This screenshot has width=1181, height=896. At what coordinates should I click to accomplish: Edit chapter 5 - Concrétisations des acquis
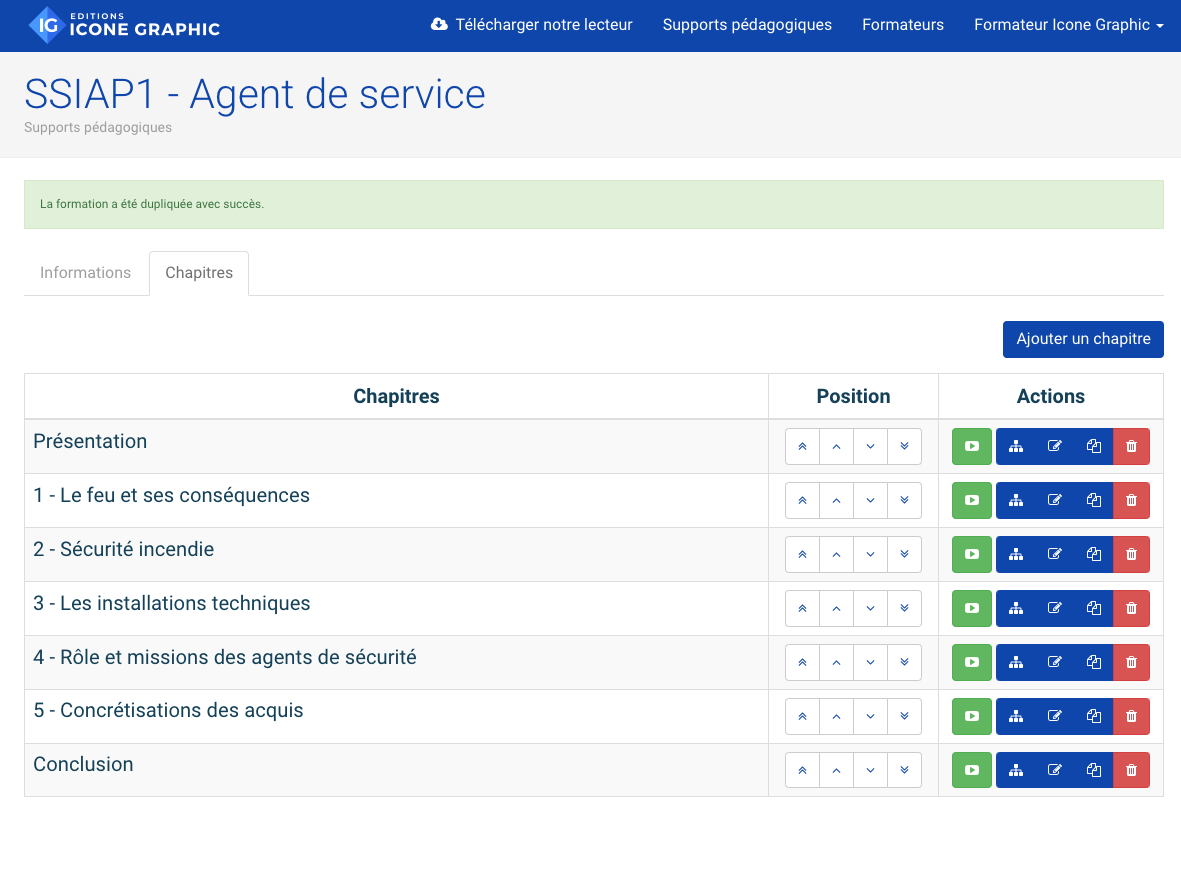point(1054,716)
